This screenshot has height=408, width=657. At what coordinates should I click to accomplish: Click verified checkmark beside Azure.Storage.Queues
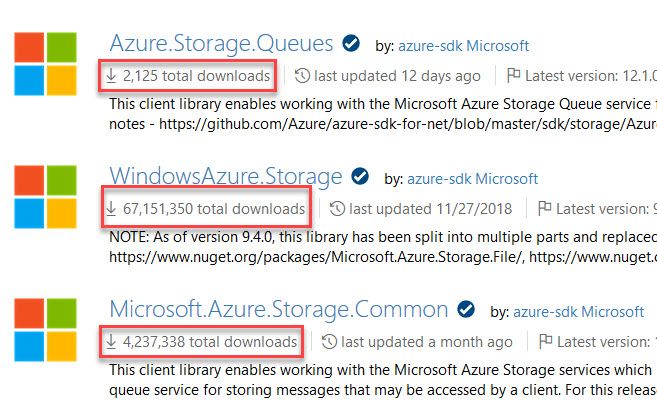tap(351, 44)
